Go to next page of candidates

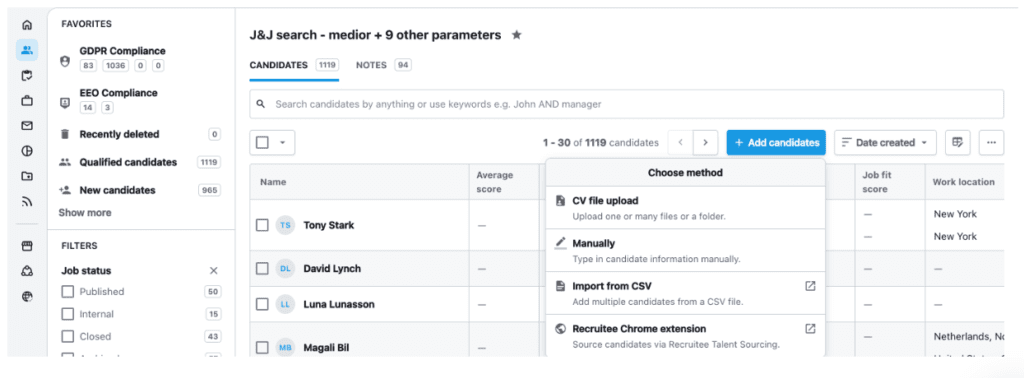705,142
